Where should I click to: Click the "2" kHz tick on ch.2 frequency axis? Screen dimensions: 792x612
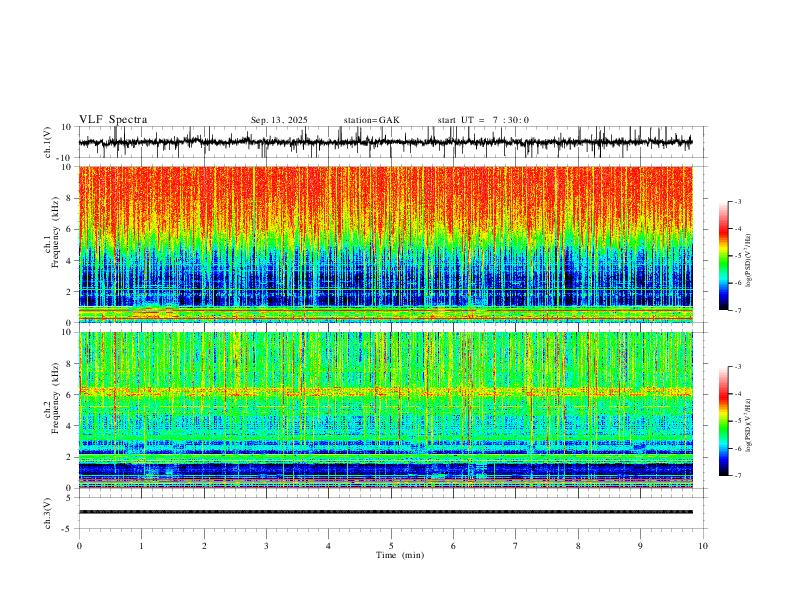[x=70, y=457]
